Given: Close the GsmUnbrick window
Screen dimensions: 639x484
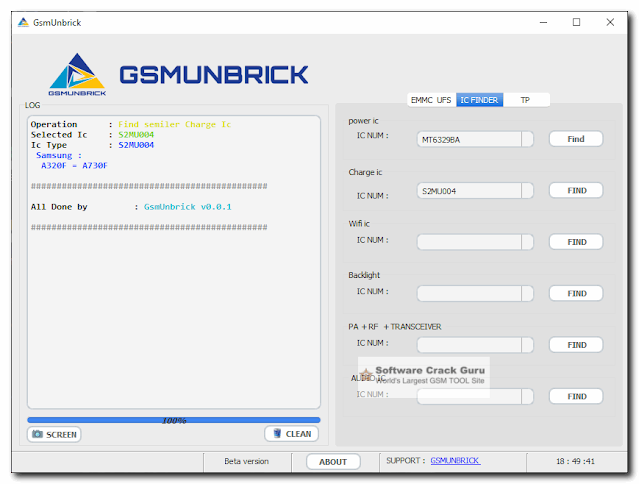Looking at the screenshot, I should coord(610,22).
